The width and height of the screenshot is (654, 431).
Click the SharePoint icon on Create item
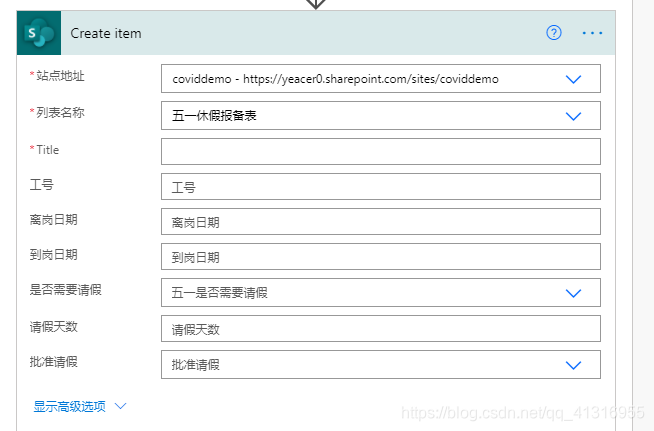pyautogui.click(x=39, y=33)
